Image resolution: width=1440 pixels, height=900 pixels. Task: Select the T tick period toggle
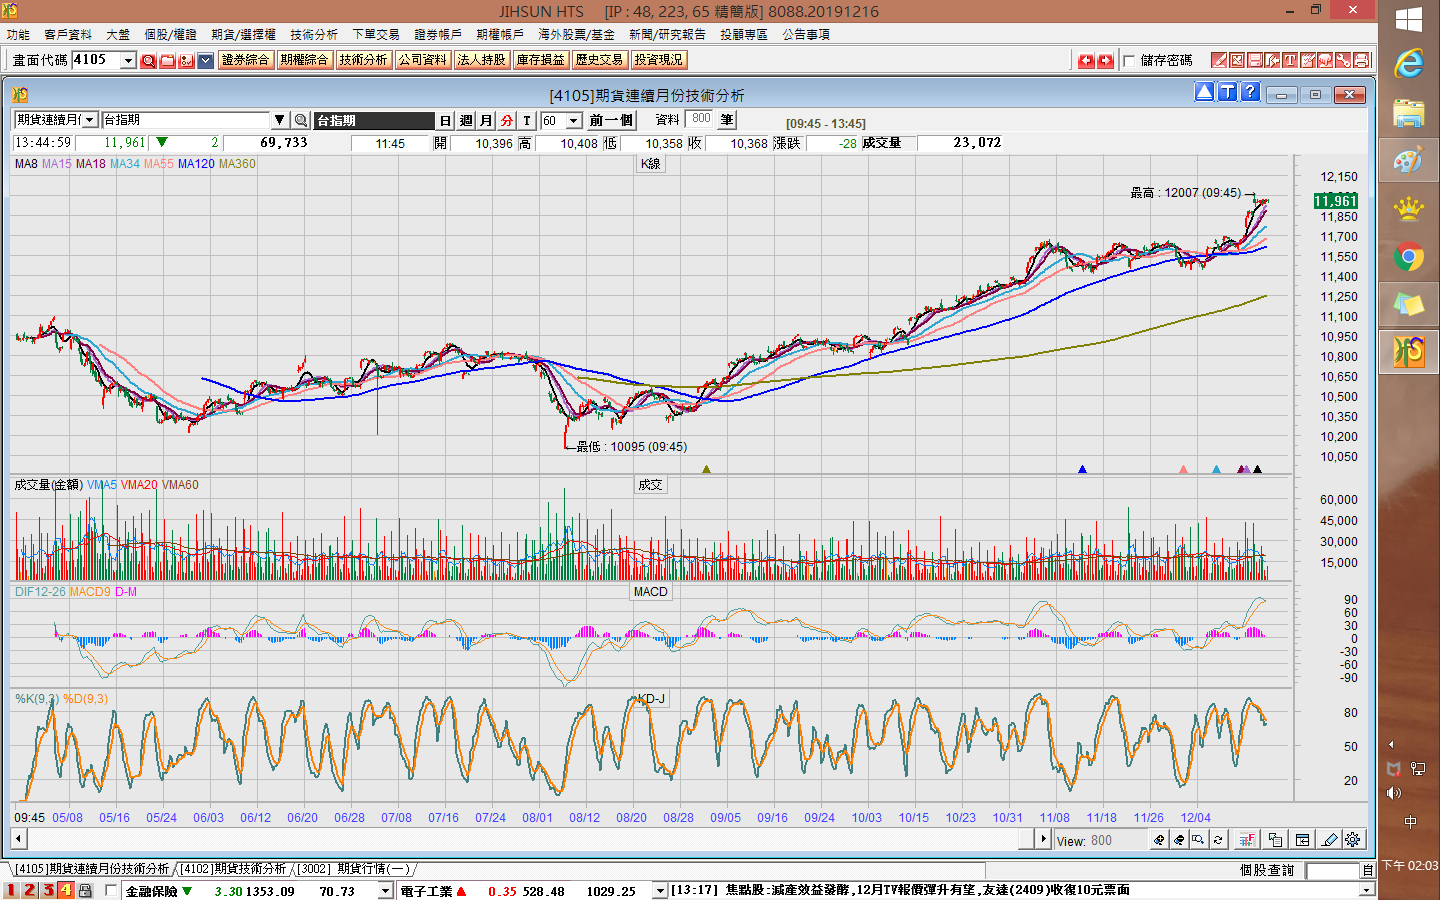(527, 120)
